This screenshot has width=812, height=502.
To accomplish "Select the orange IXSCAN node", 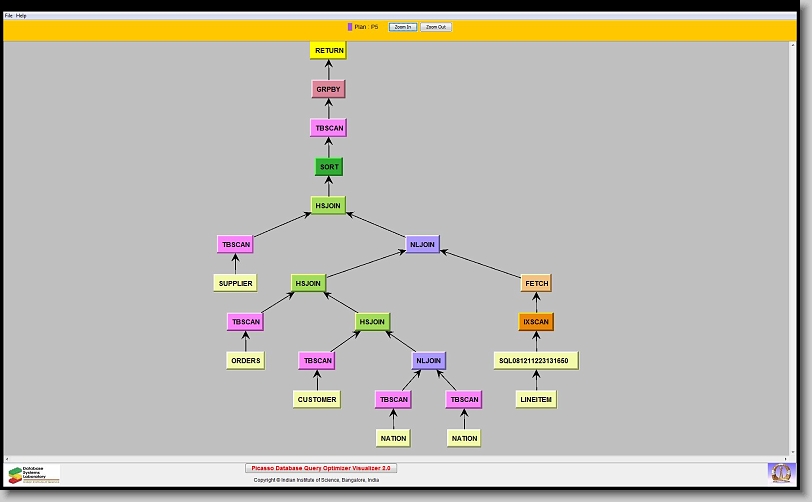I will click(x=536, y=322).
